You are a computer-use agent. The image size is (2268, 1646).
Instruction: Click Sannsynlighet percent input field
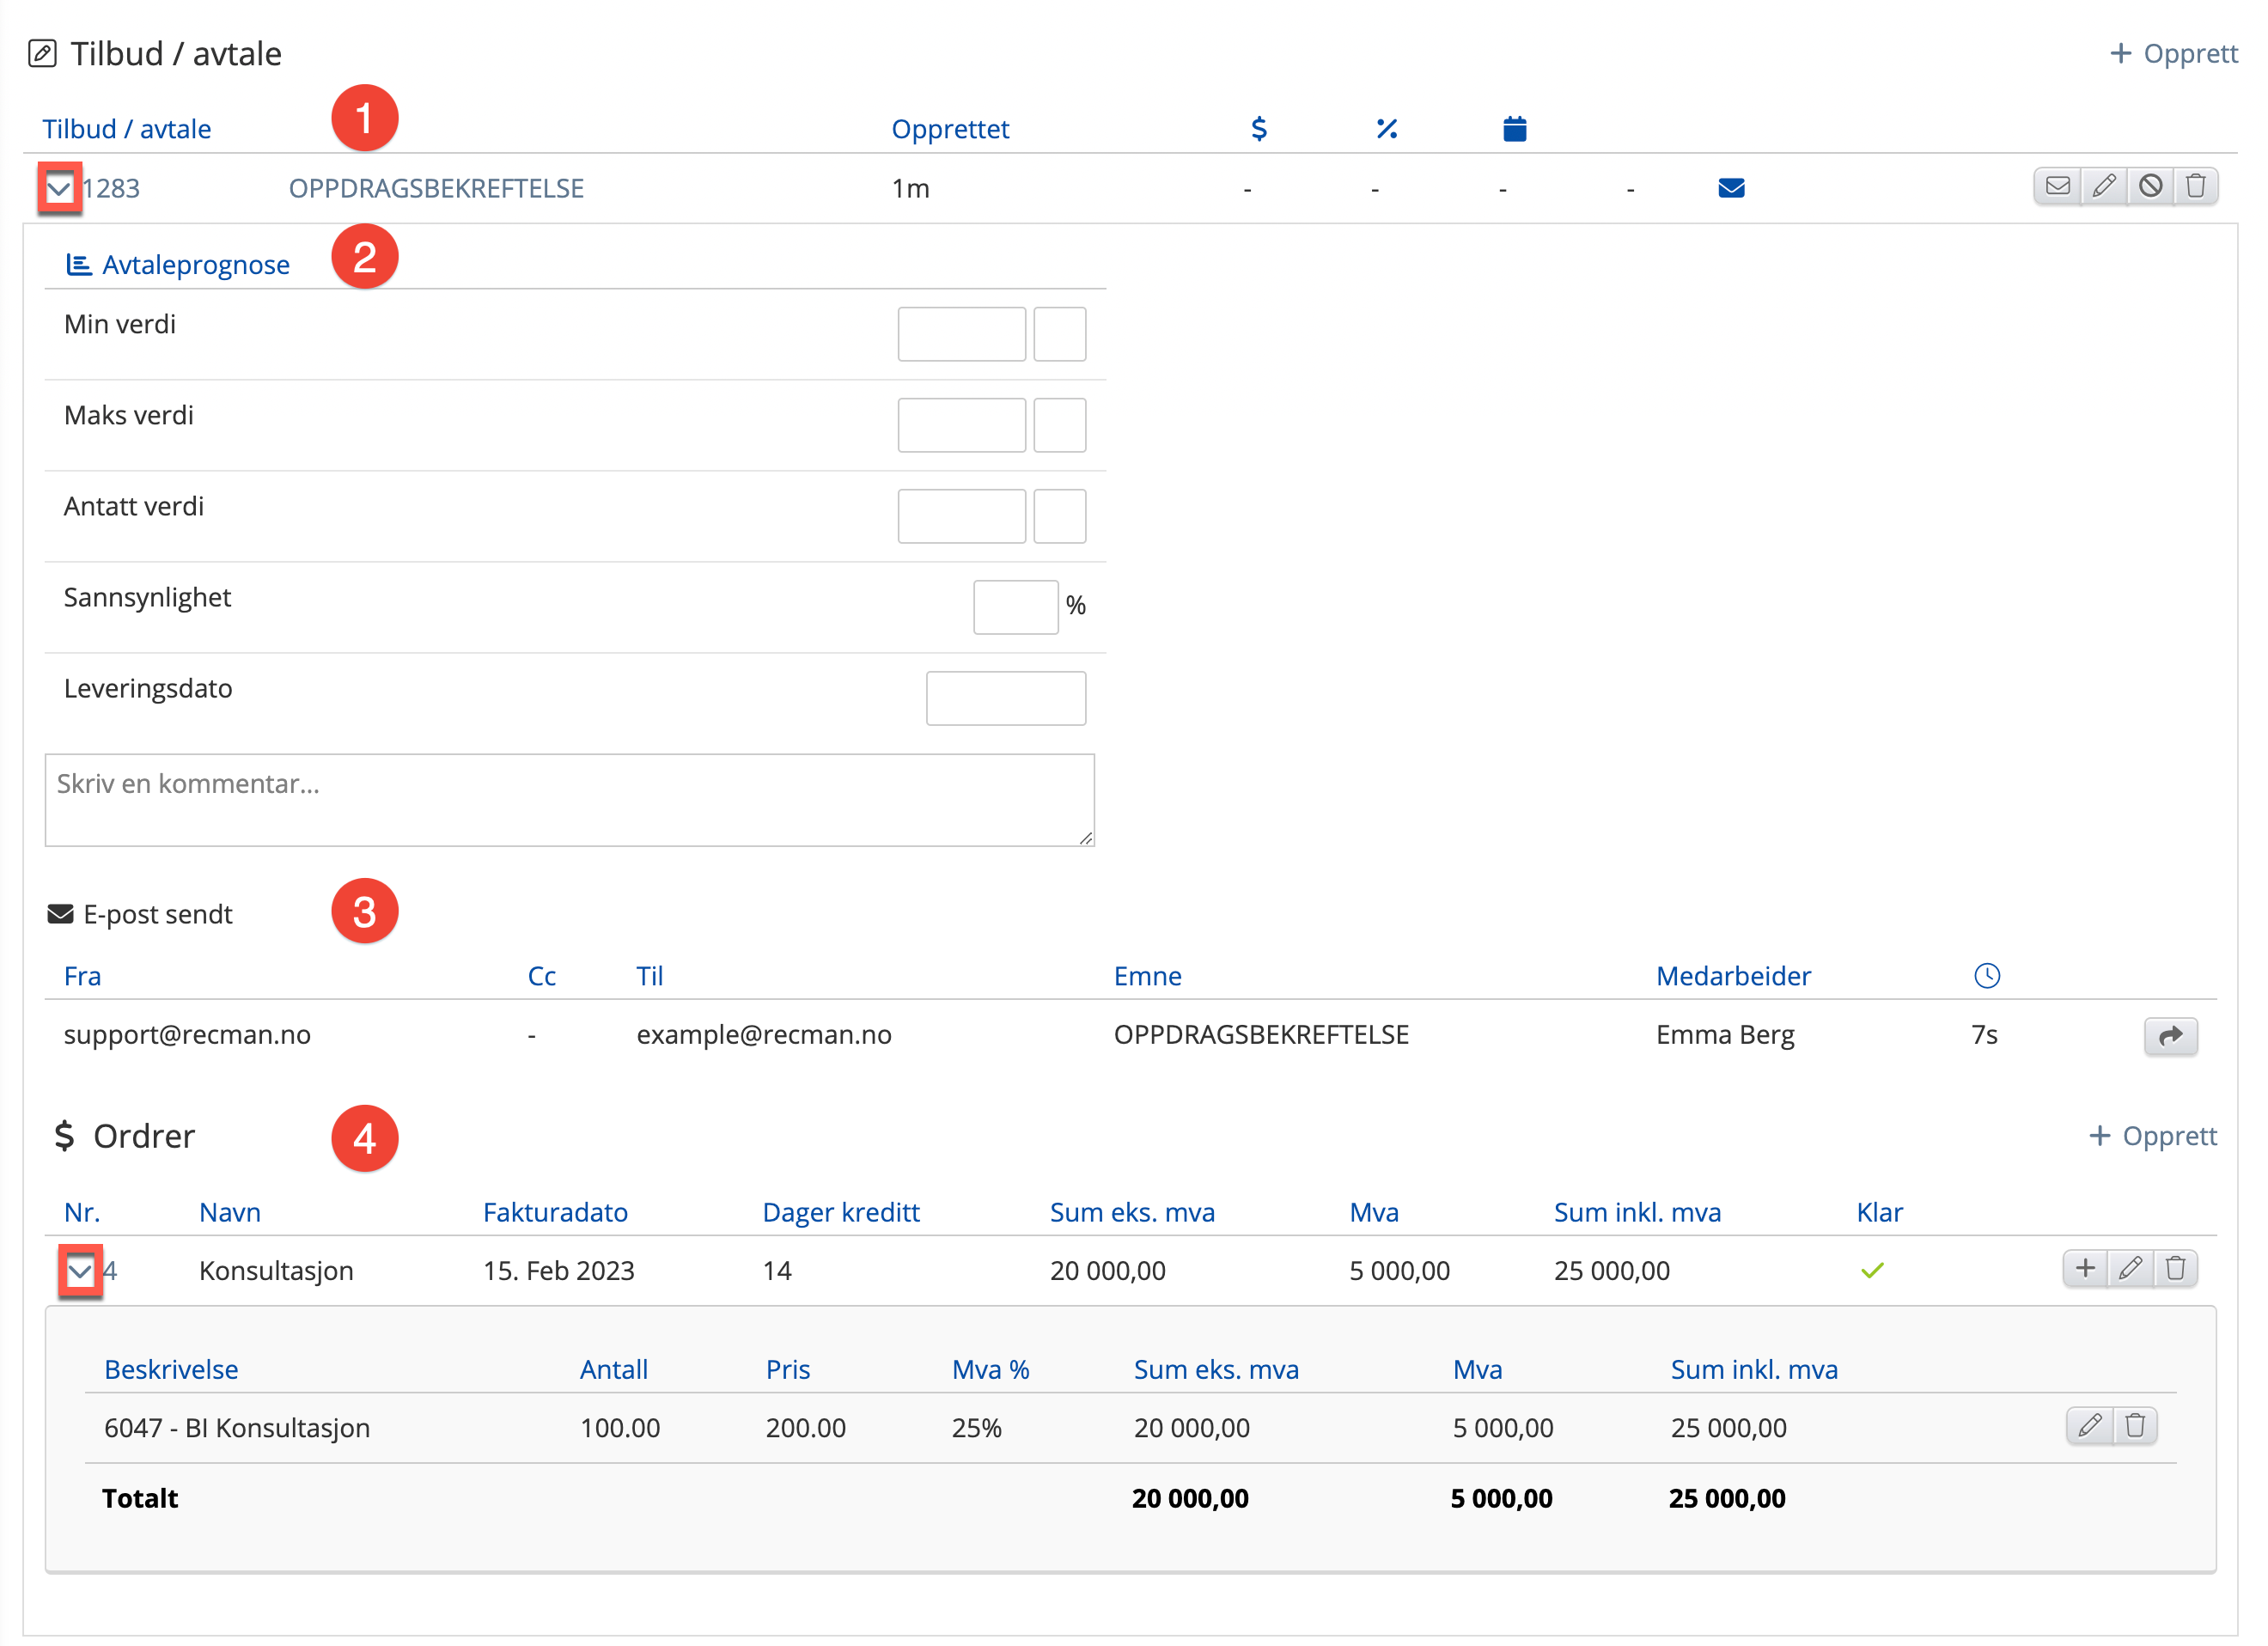tap(1015, 607)
